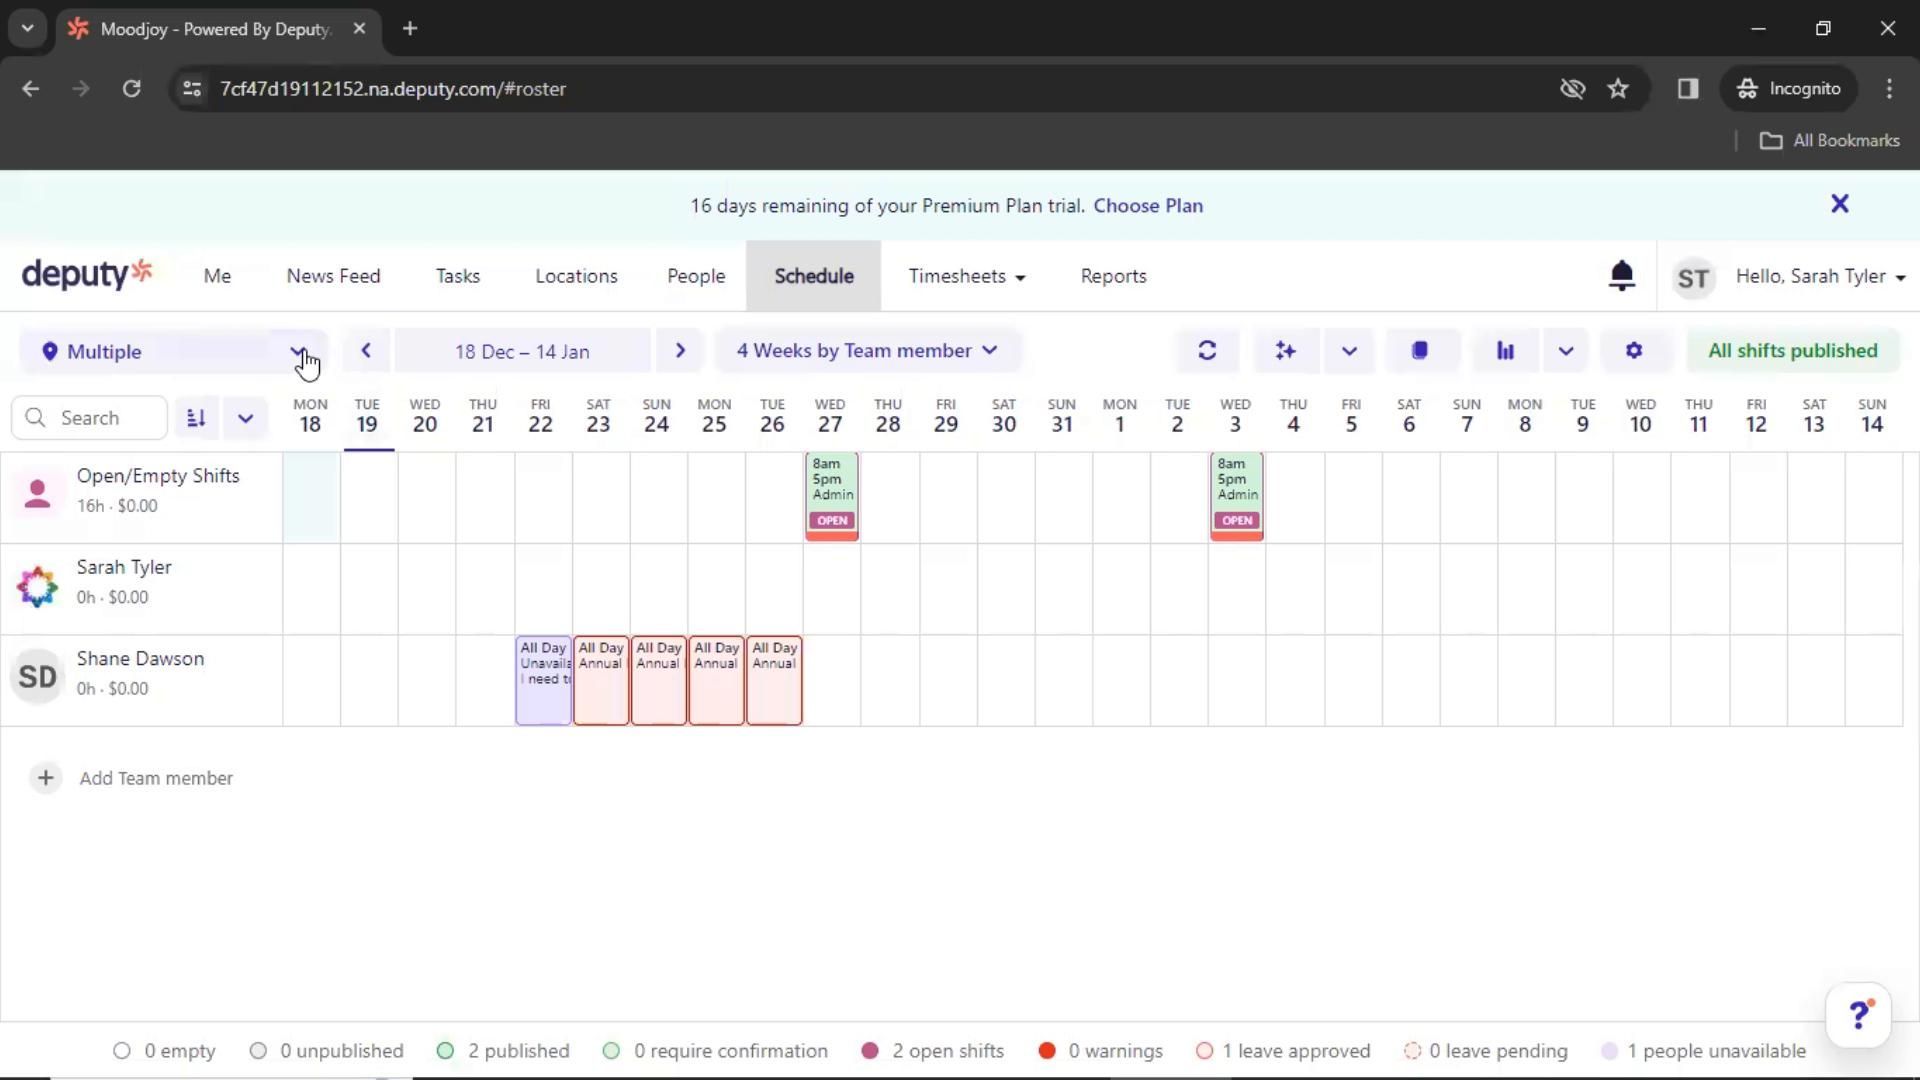Toggle the open shifts legend filter
The width and height of the screenshot is (1920, 1080).
[933, 1051]
